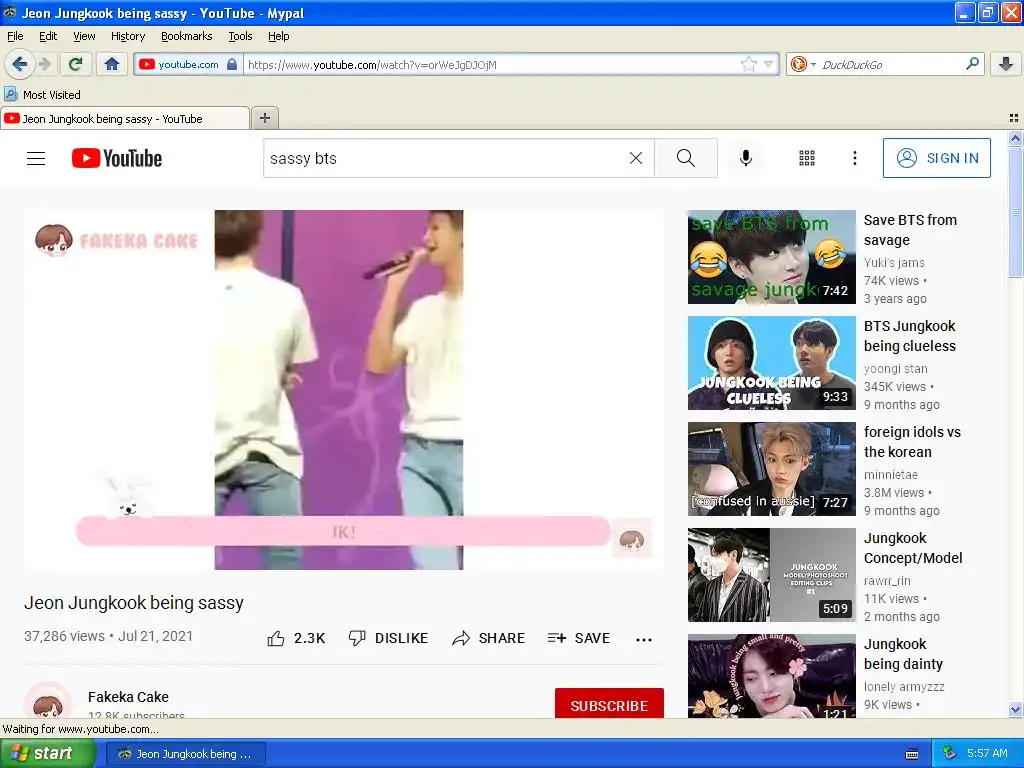Viewport: 1024px width, 768px height.
Task: Open the Save BTS from savage thumbnail
Action: (771, 257)
